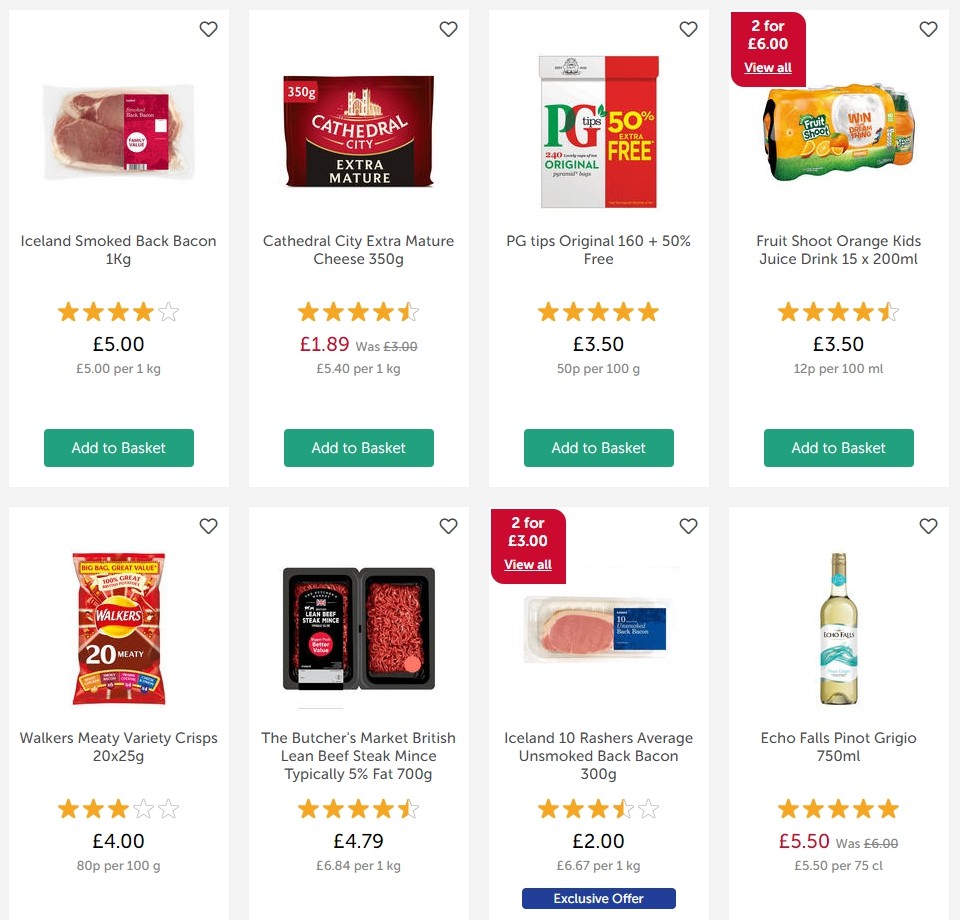Viewport: 960px width, 920px height.
Task: Toggle the wishlist heart on PG tips Original
Action: [688, 29]
